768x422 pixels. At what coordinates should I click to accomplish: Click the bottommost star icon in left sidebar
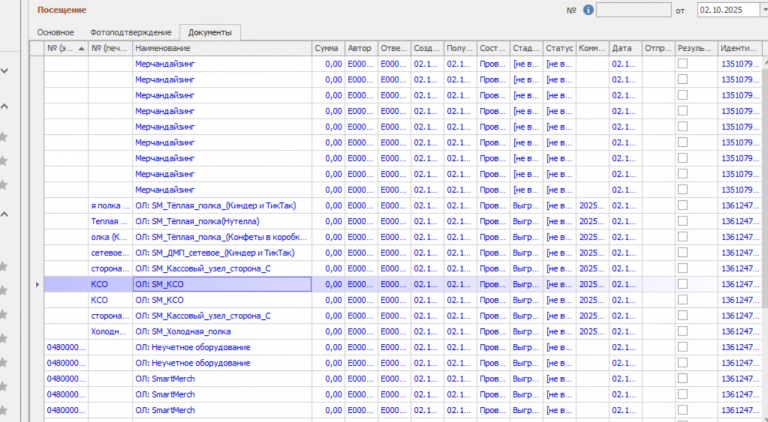[x=3, y=410]
